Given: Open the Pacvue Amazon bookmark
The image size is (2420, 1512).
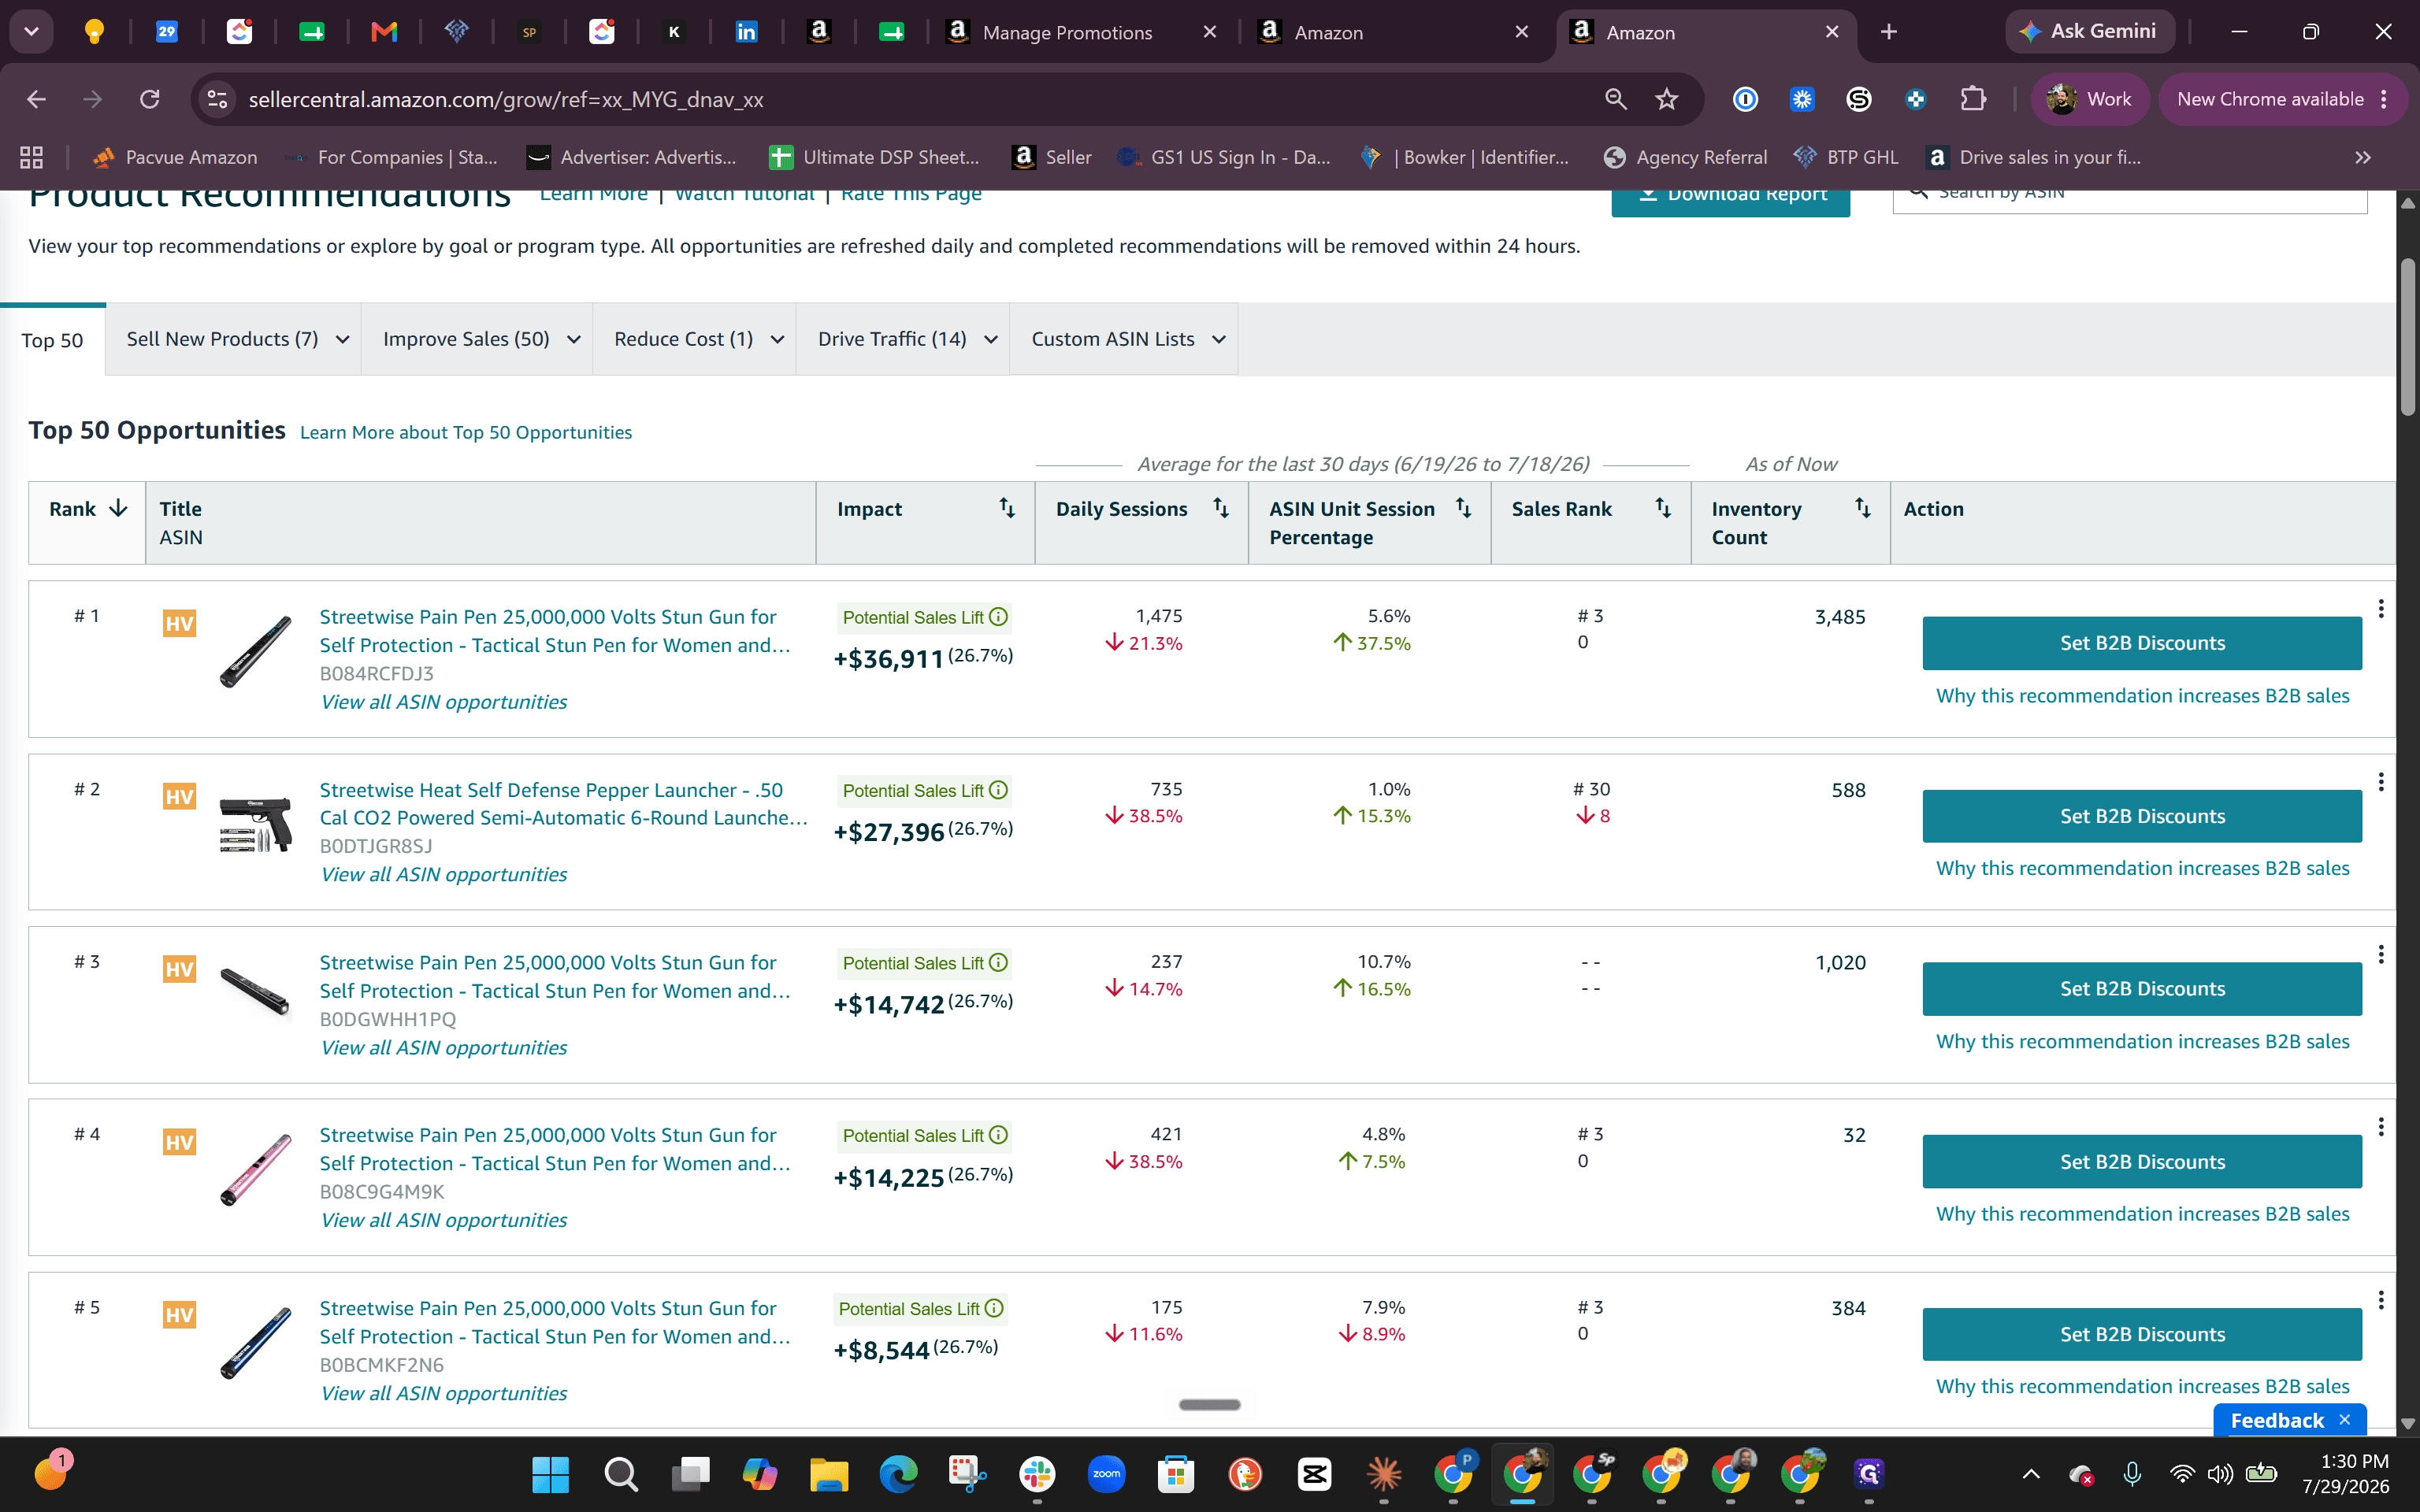Looking at the screenshot, I should pos(174,157).
